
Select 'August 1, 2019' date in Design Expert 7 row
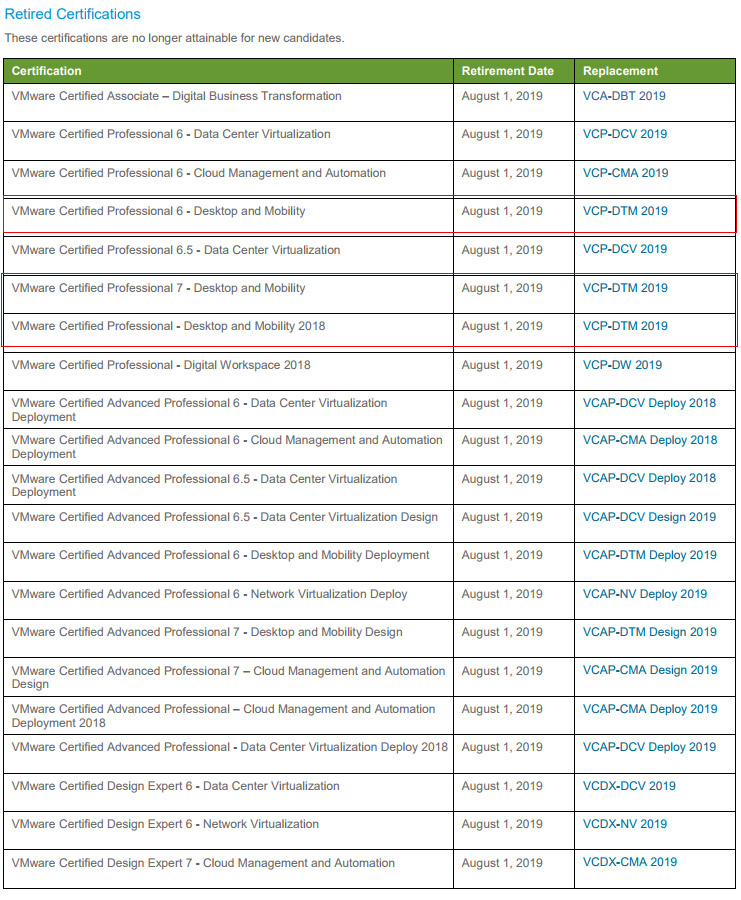point(502,862)
